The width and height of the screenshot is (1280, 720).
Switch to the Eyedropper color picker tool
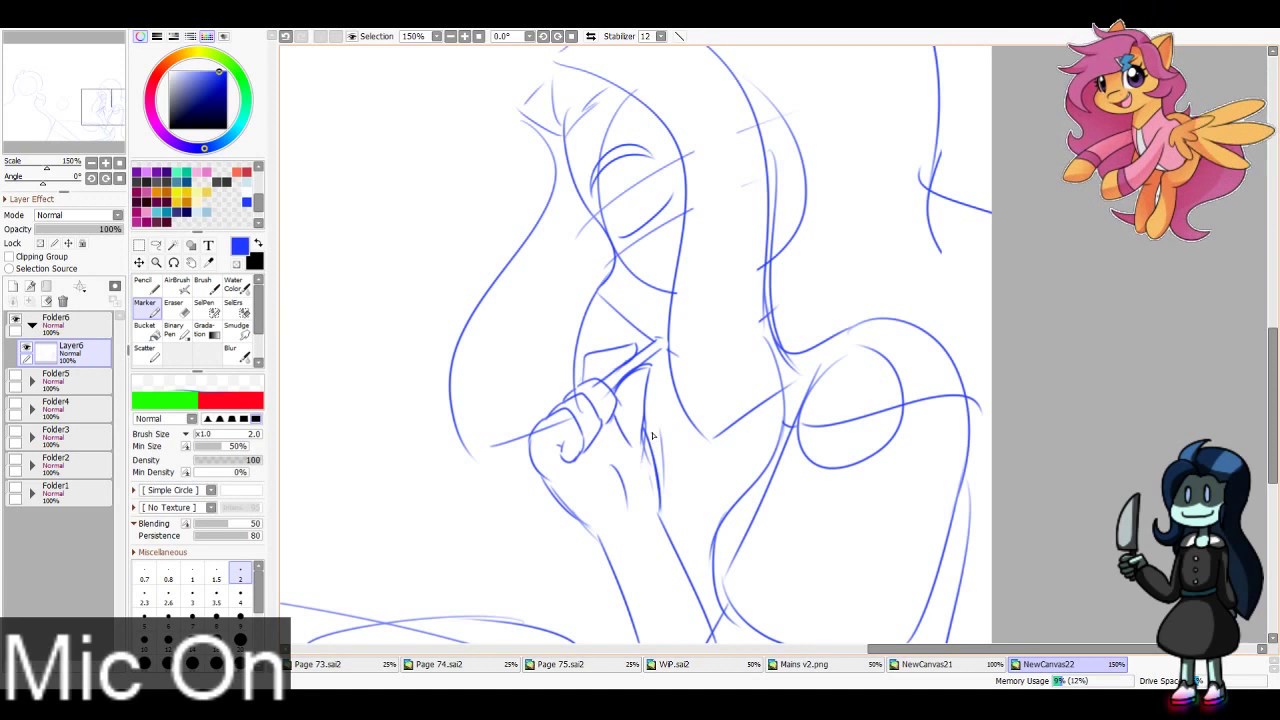click(208, 262)
